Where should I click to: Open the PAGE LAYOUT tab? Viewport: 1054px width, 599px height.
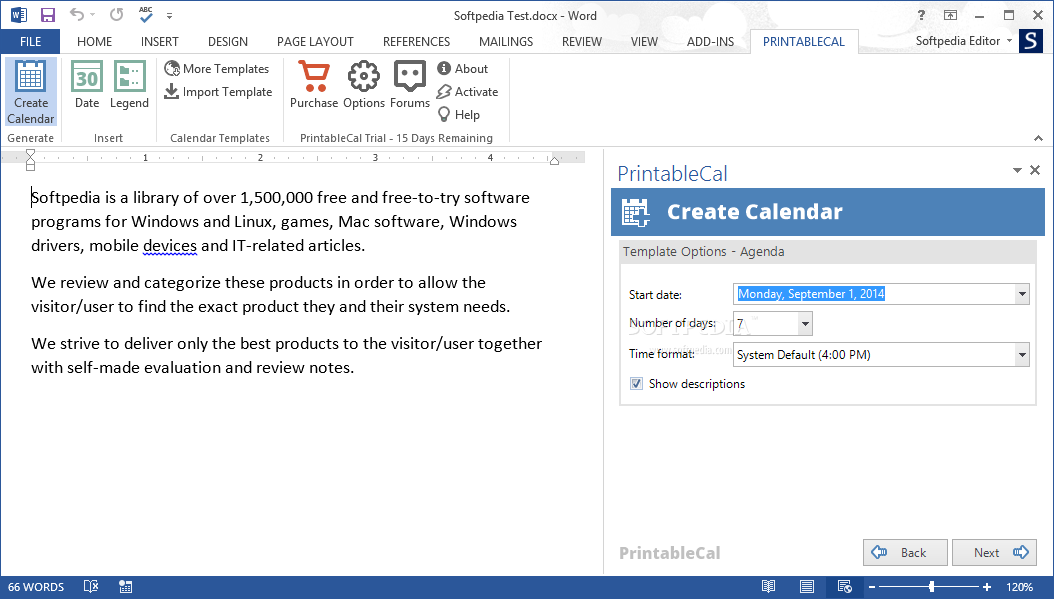[315, 42]
